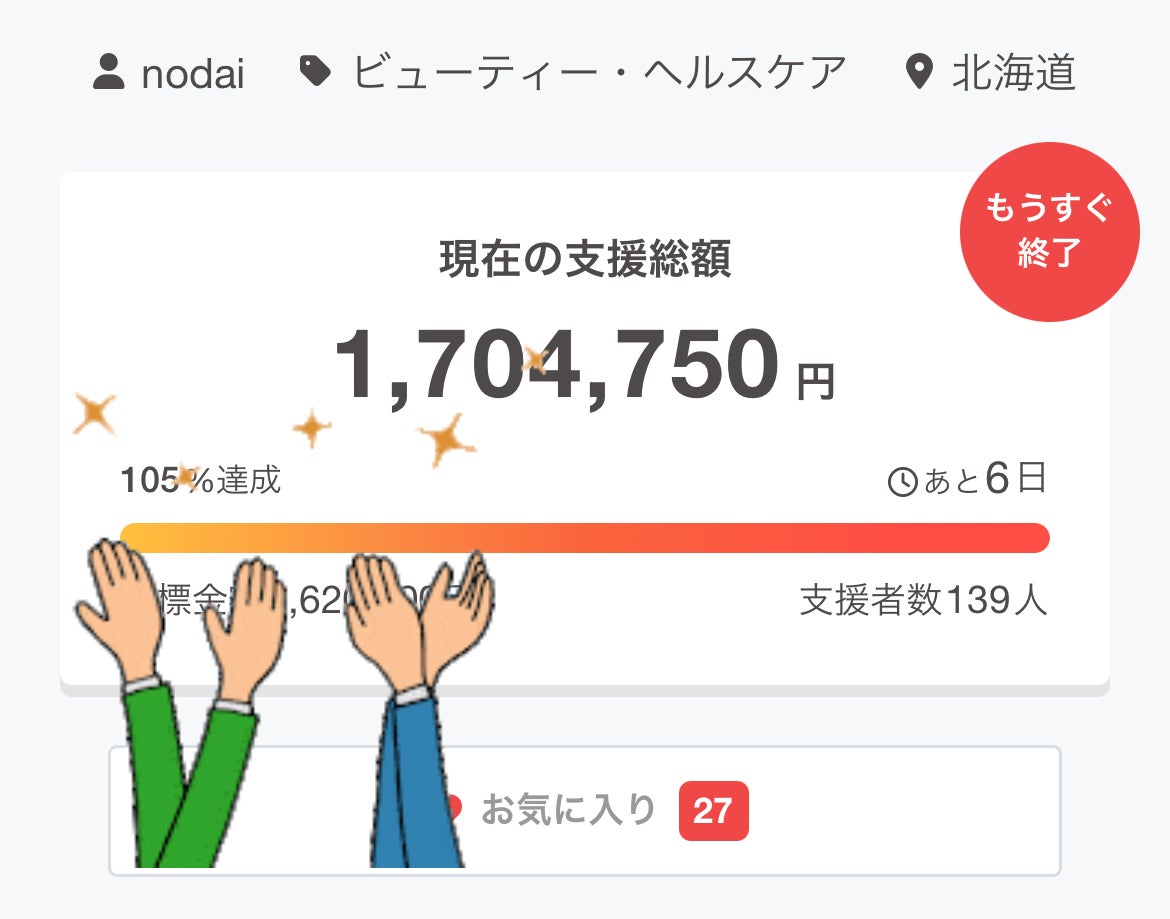Viewport: 1170px width, 919px height.
Task: Click the red 27 favorites count badge
Action: pyautogui.click(x=713, y=810)
